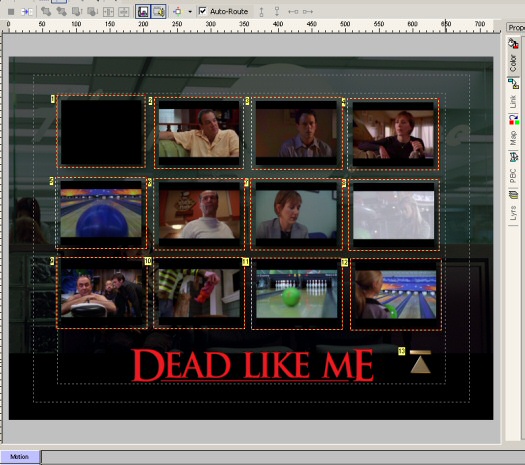Click the gray stop square toolbar icon
The image size is (525, 465).
11,12
